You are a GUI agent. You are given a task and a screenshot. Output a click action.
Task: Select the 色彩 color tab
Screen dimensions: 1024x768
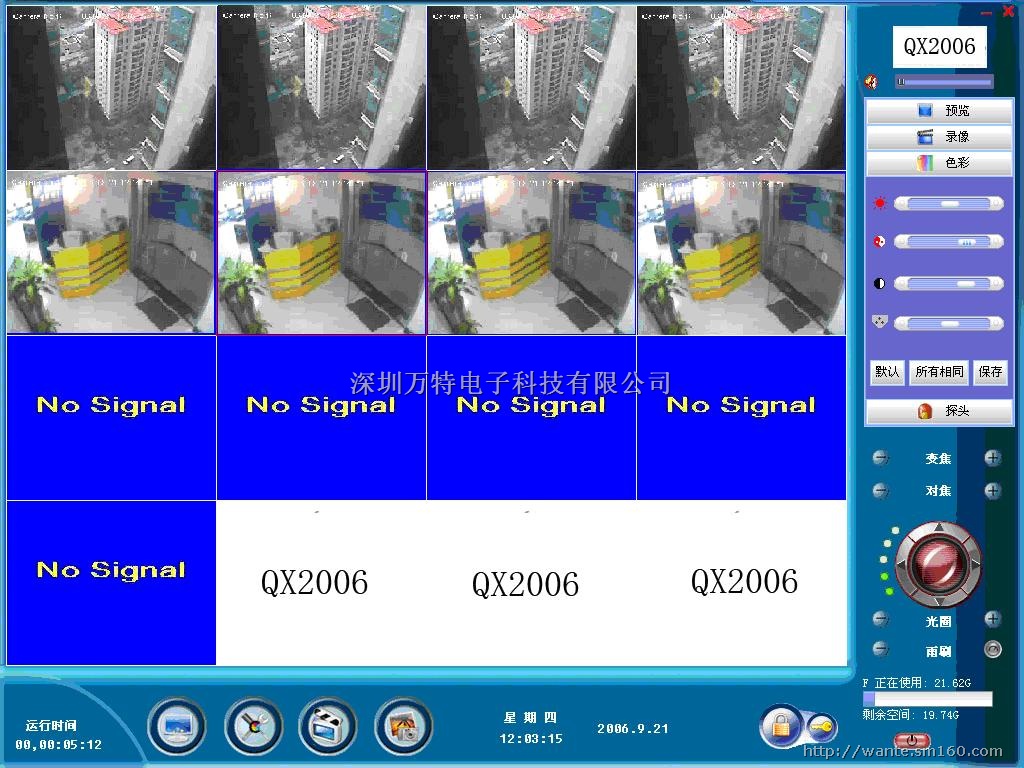tap(939, 162)
